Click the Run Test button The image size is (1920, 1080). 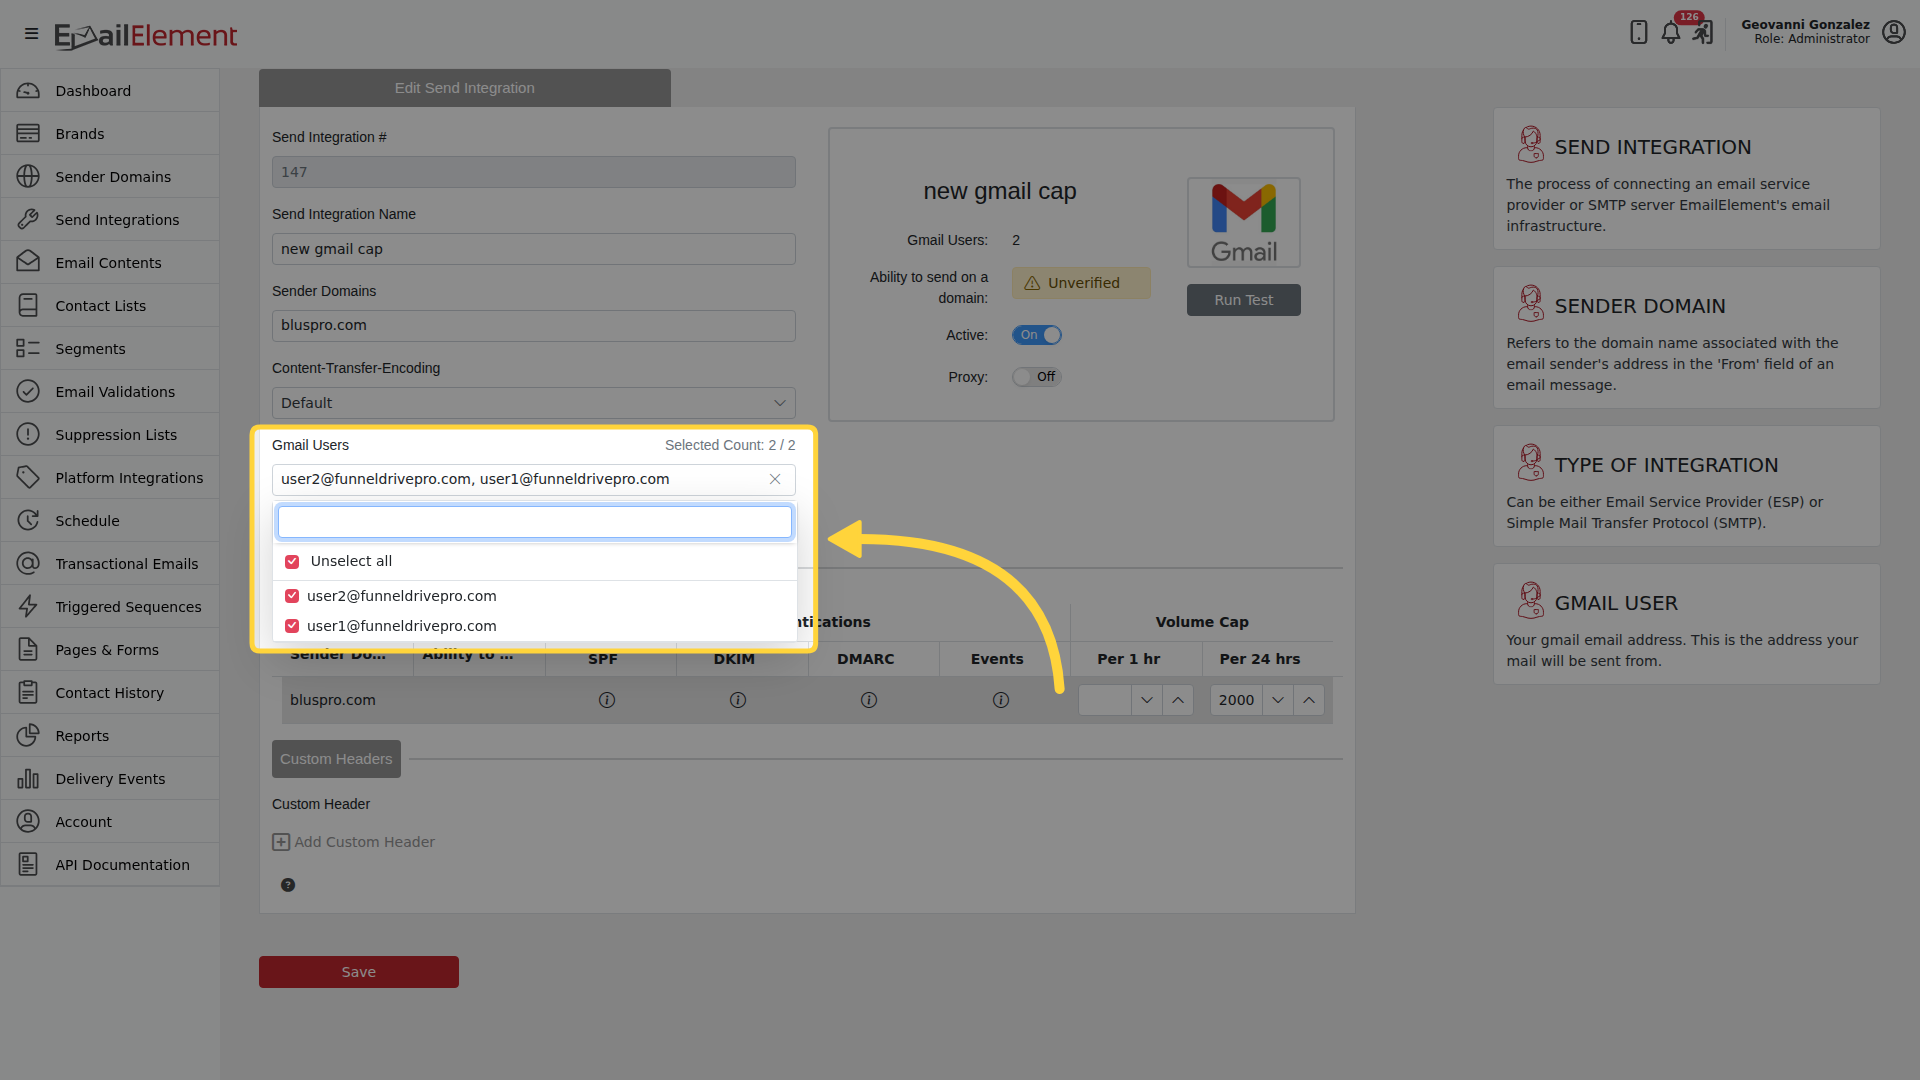pyautogui.click(x=1244, y=300)
